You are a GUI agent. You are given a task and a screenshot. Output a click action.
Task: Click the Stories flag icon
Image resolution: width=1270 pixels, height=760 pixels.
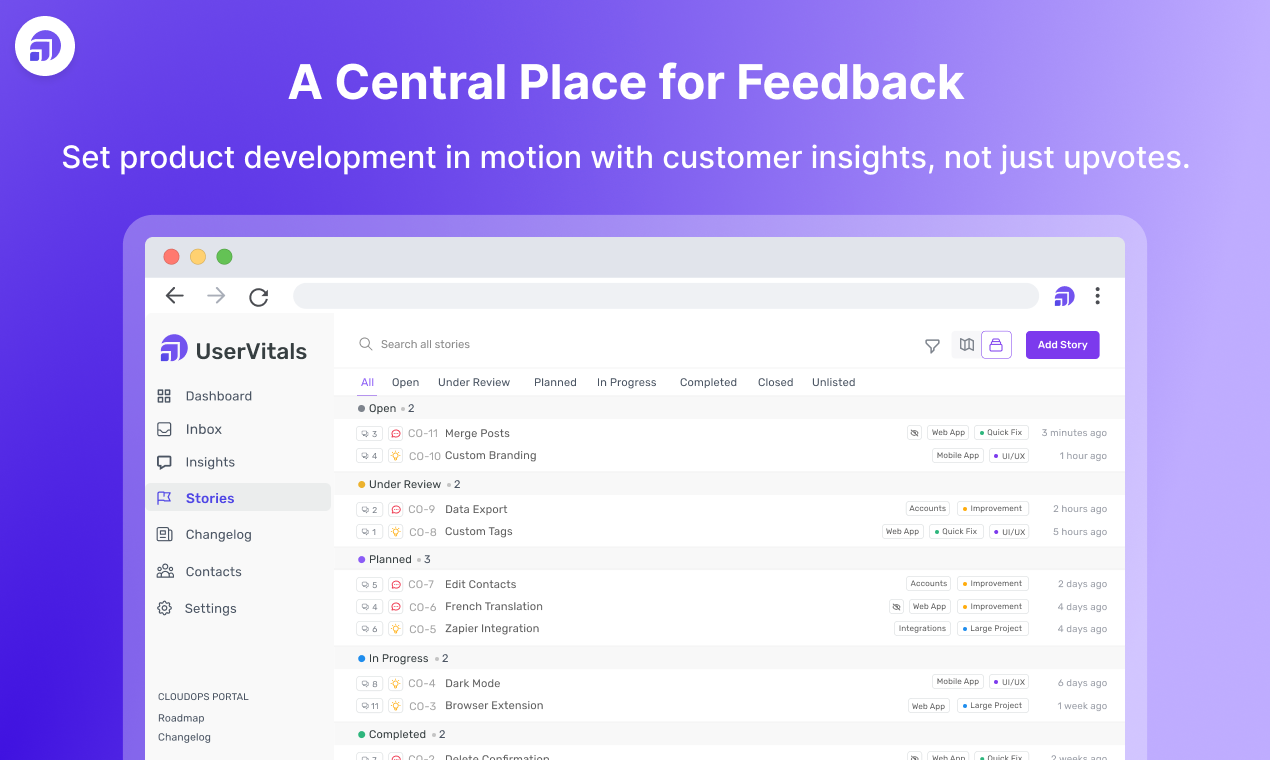click(164, 498)
